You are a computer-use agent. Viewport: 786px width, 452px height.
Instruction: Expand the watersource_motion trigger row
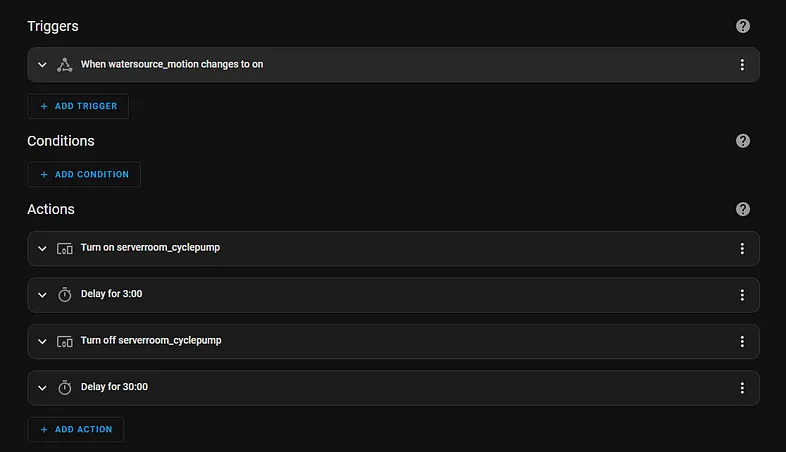point(42,65)
